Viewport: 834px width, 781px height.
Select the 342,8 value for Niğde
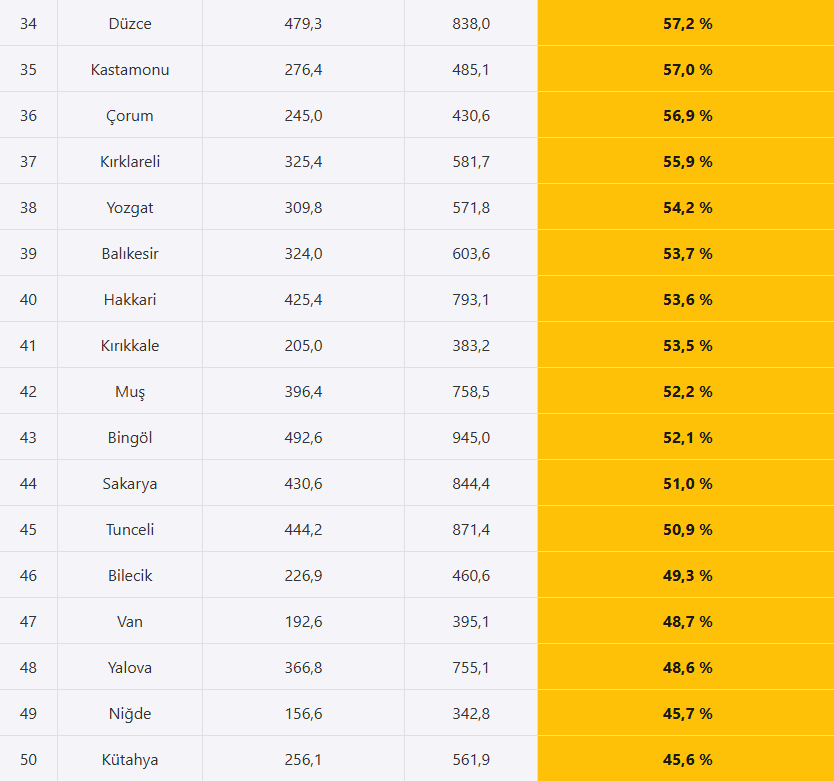[471, 714]
